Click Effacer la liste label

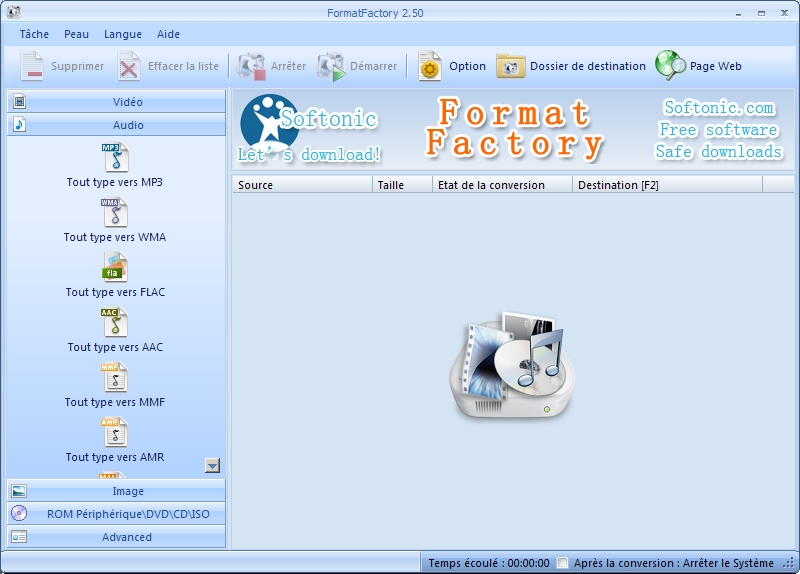coord(183,66)
